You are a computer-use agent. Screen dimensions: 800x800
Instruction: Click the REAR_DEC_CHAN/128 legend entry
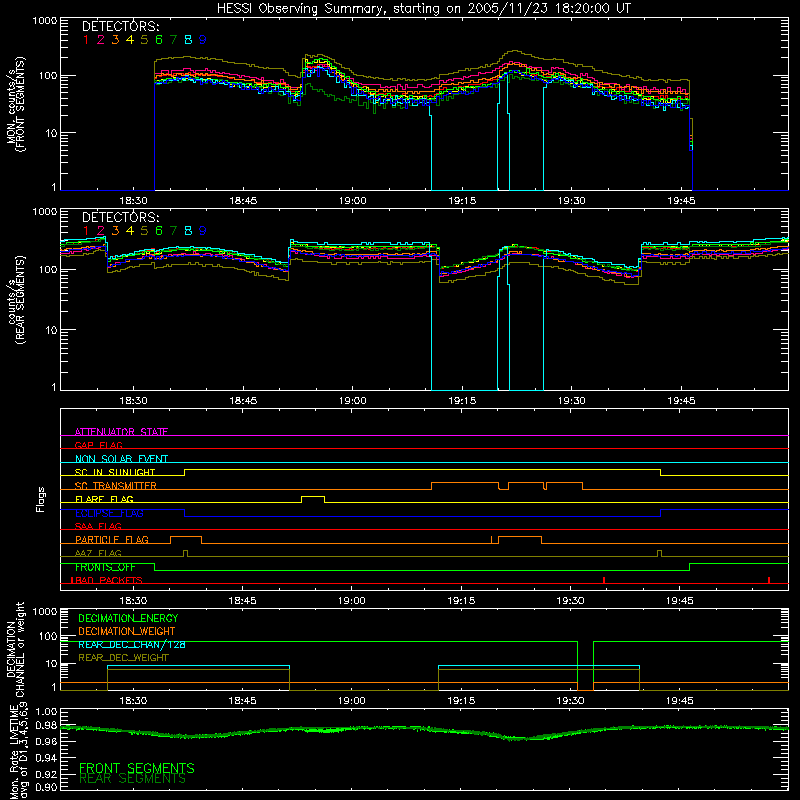[x=132, y=644]
